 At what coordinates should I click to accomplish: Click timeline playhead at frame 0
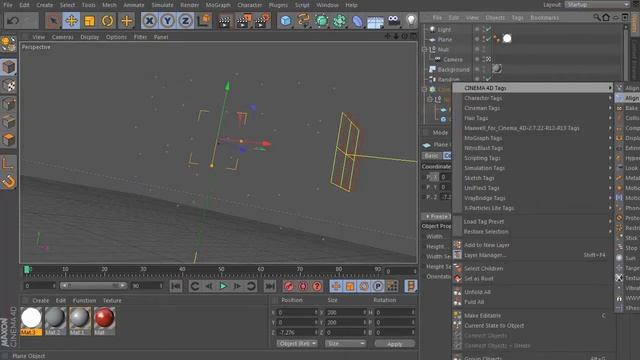click(x=27, y=269)
